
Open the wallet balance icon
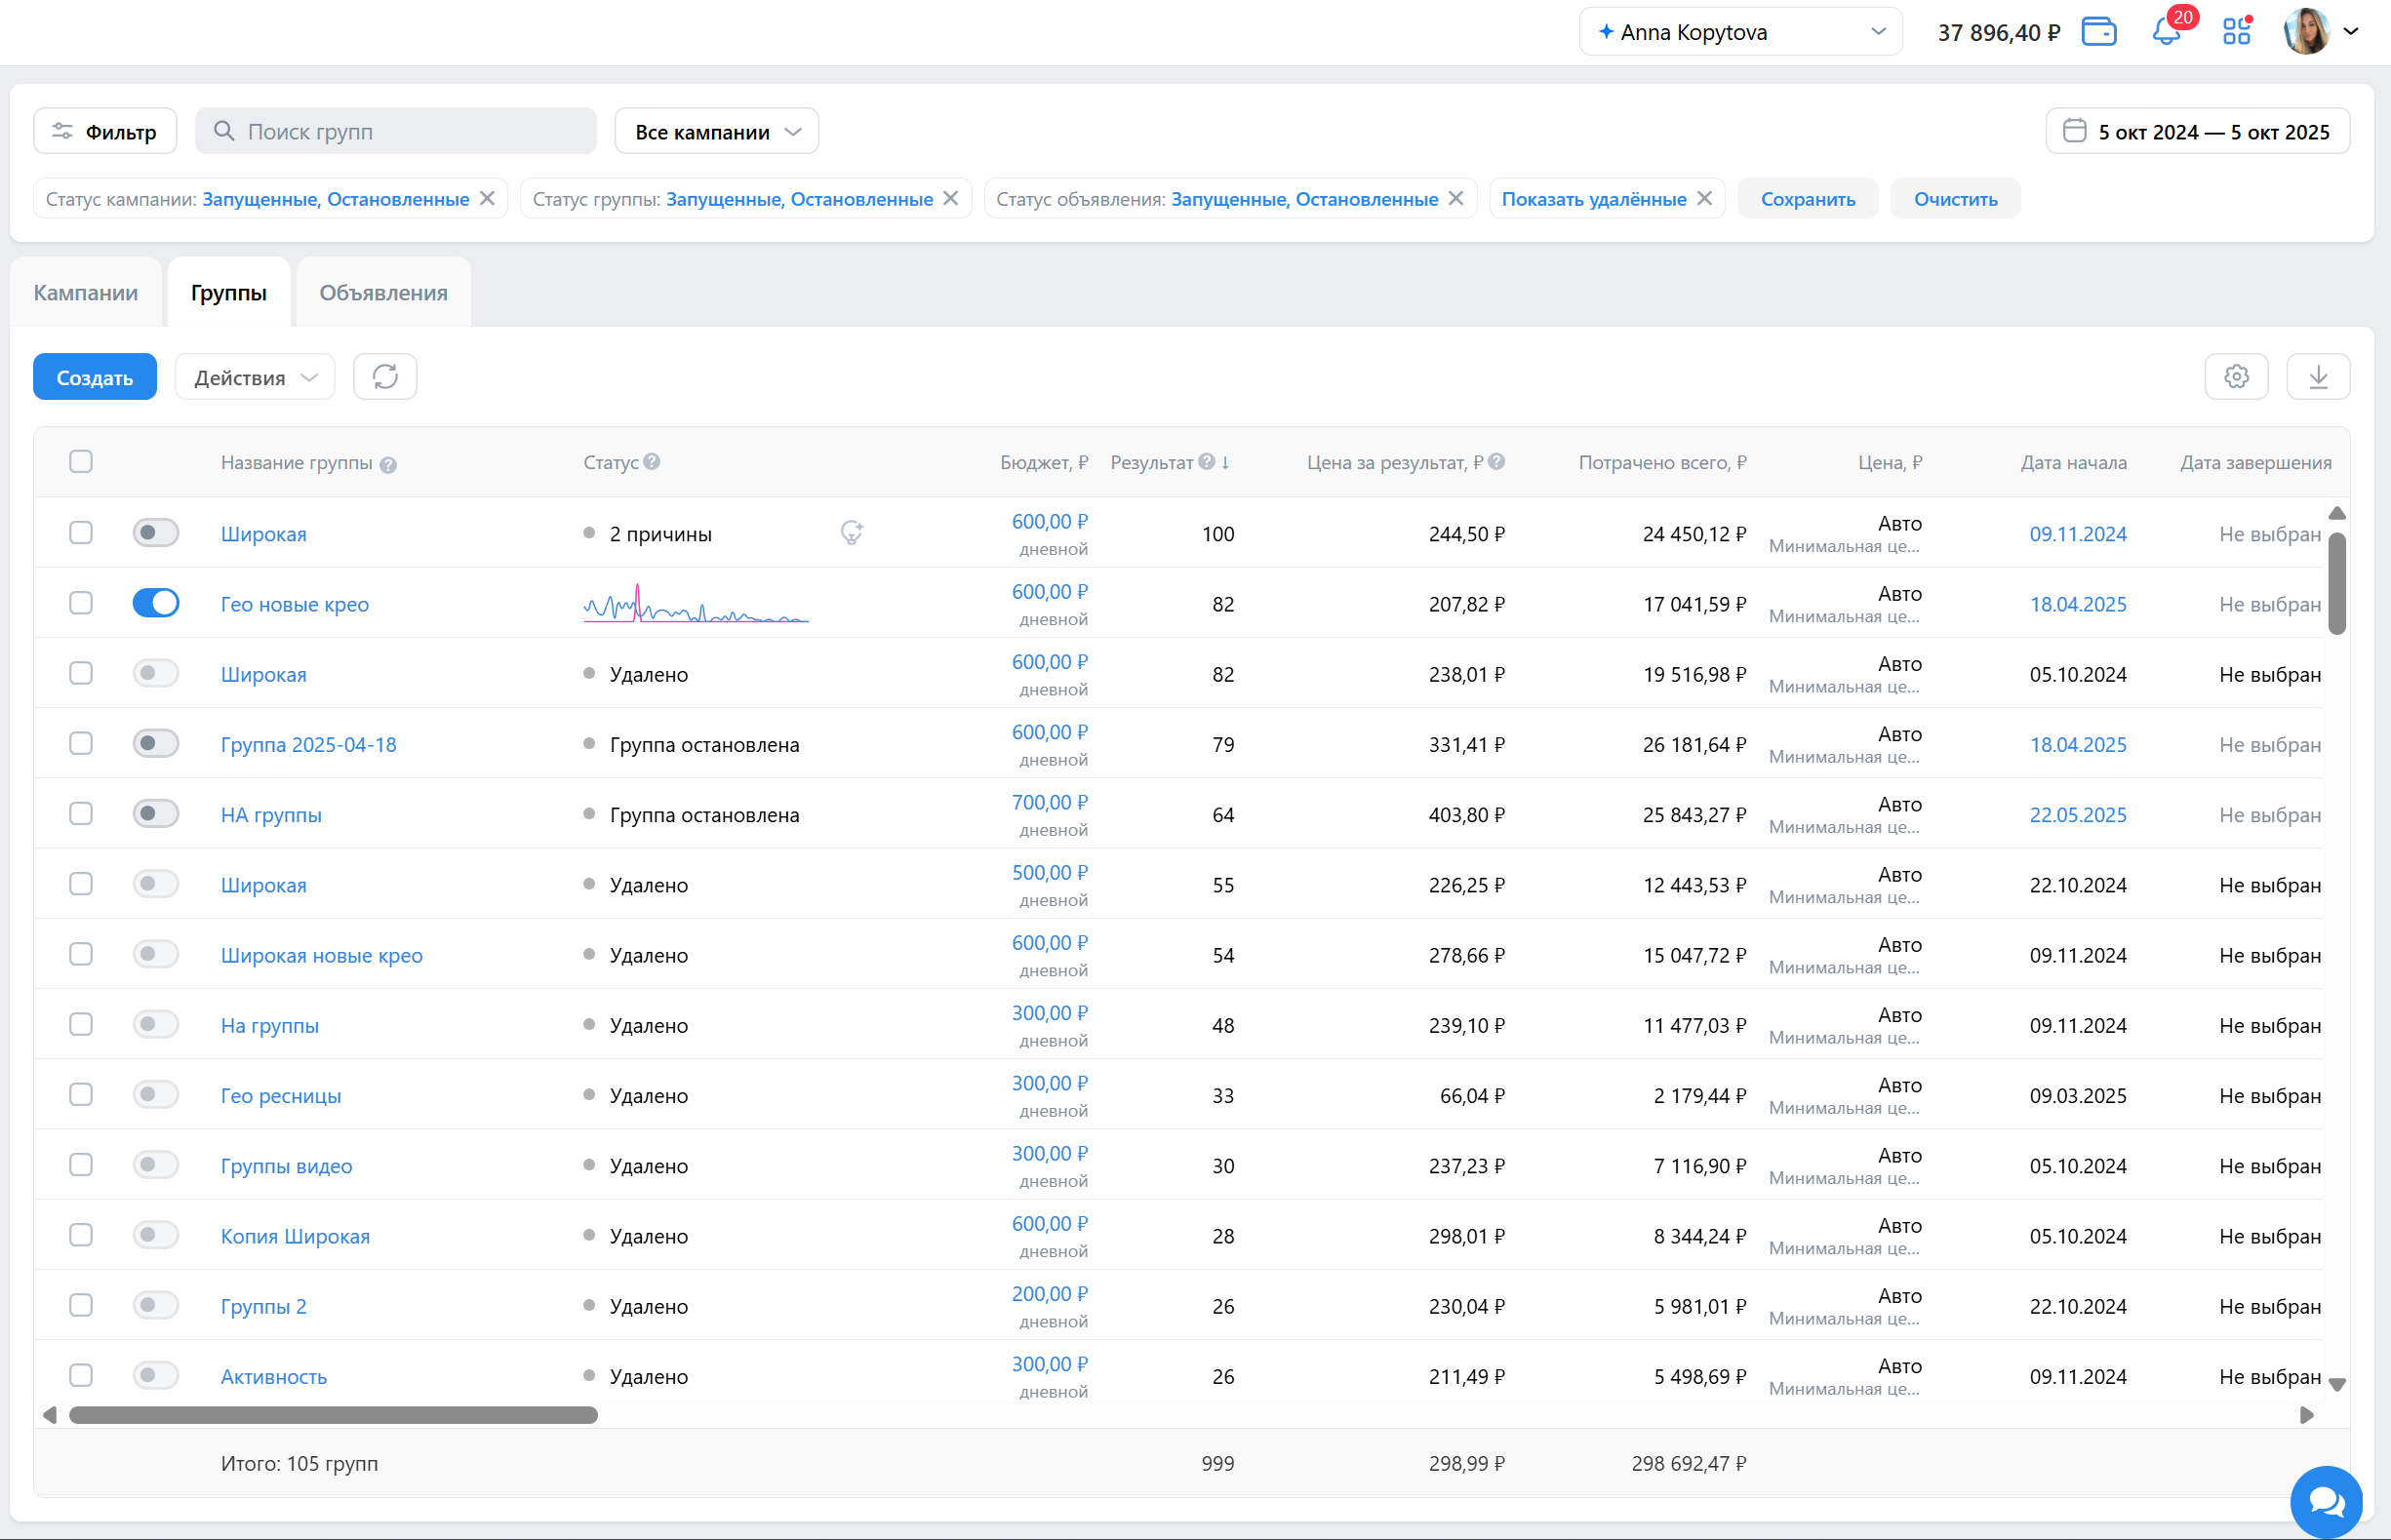coord(2098,32)
